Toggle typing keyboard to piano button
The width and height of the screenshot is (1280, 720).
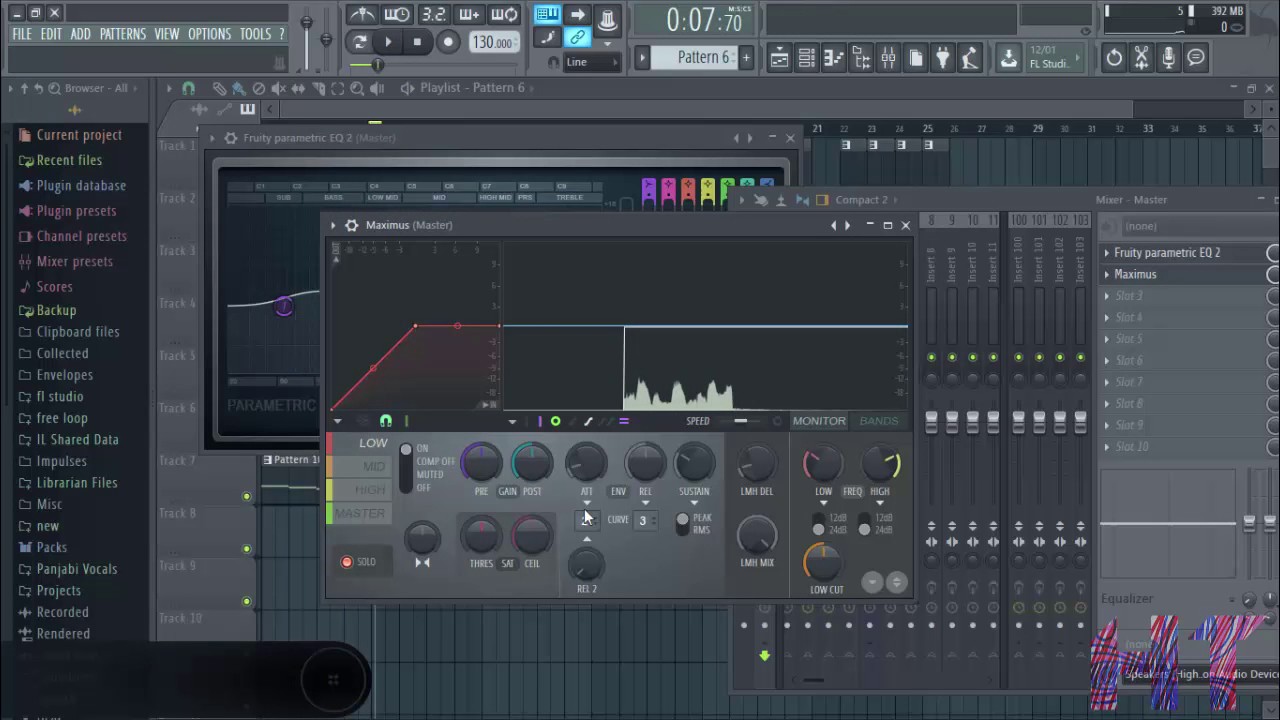pyautogui.click(x=546, y=14)
